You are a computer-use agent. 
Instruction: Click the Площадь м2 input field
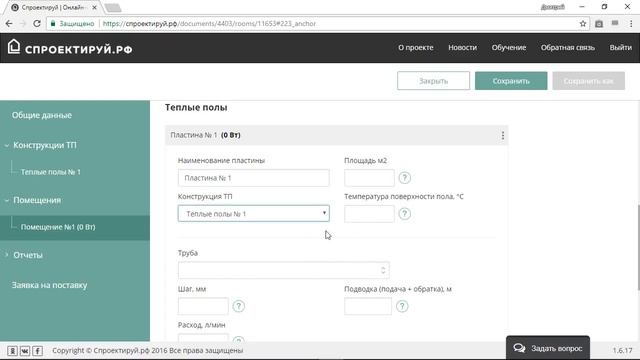[369, 178]
